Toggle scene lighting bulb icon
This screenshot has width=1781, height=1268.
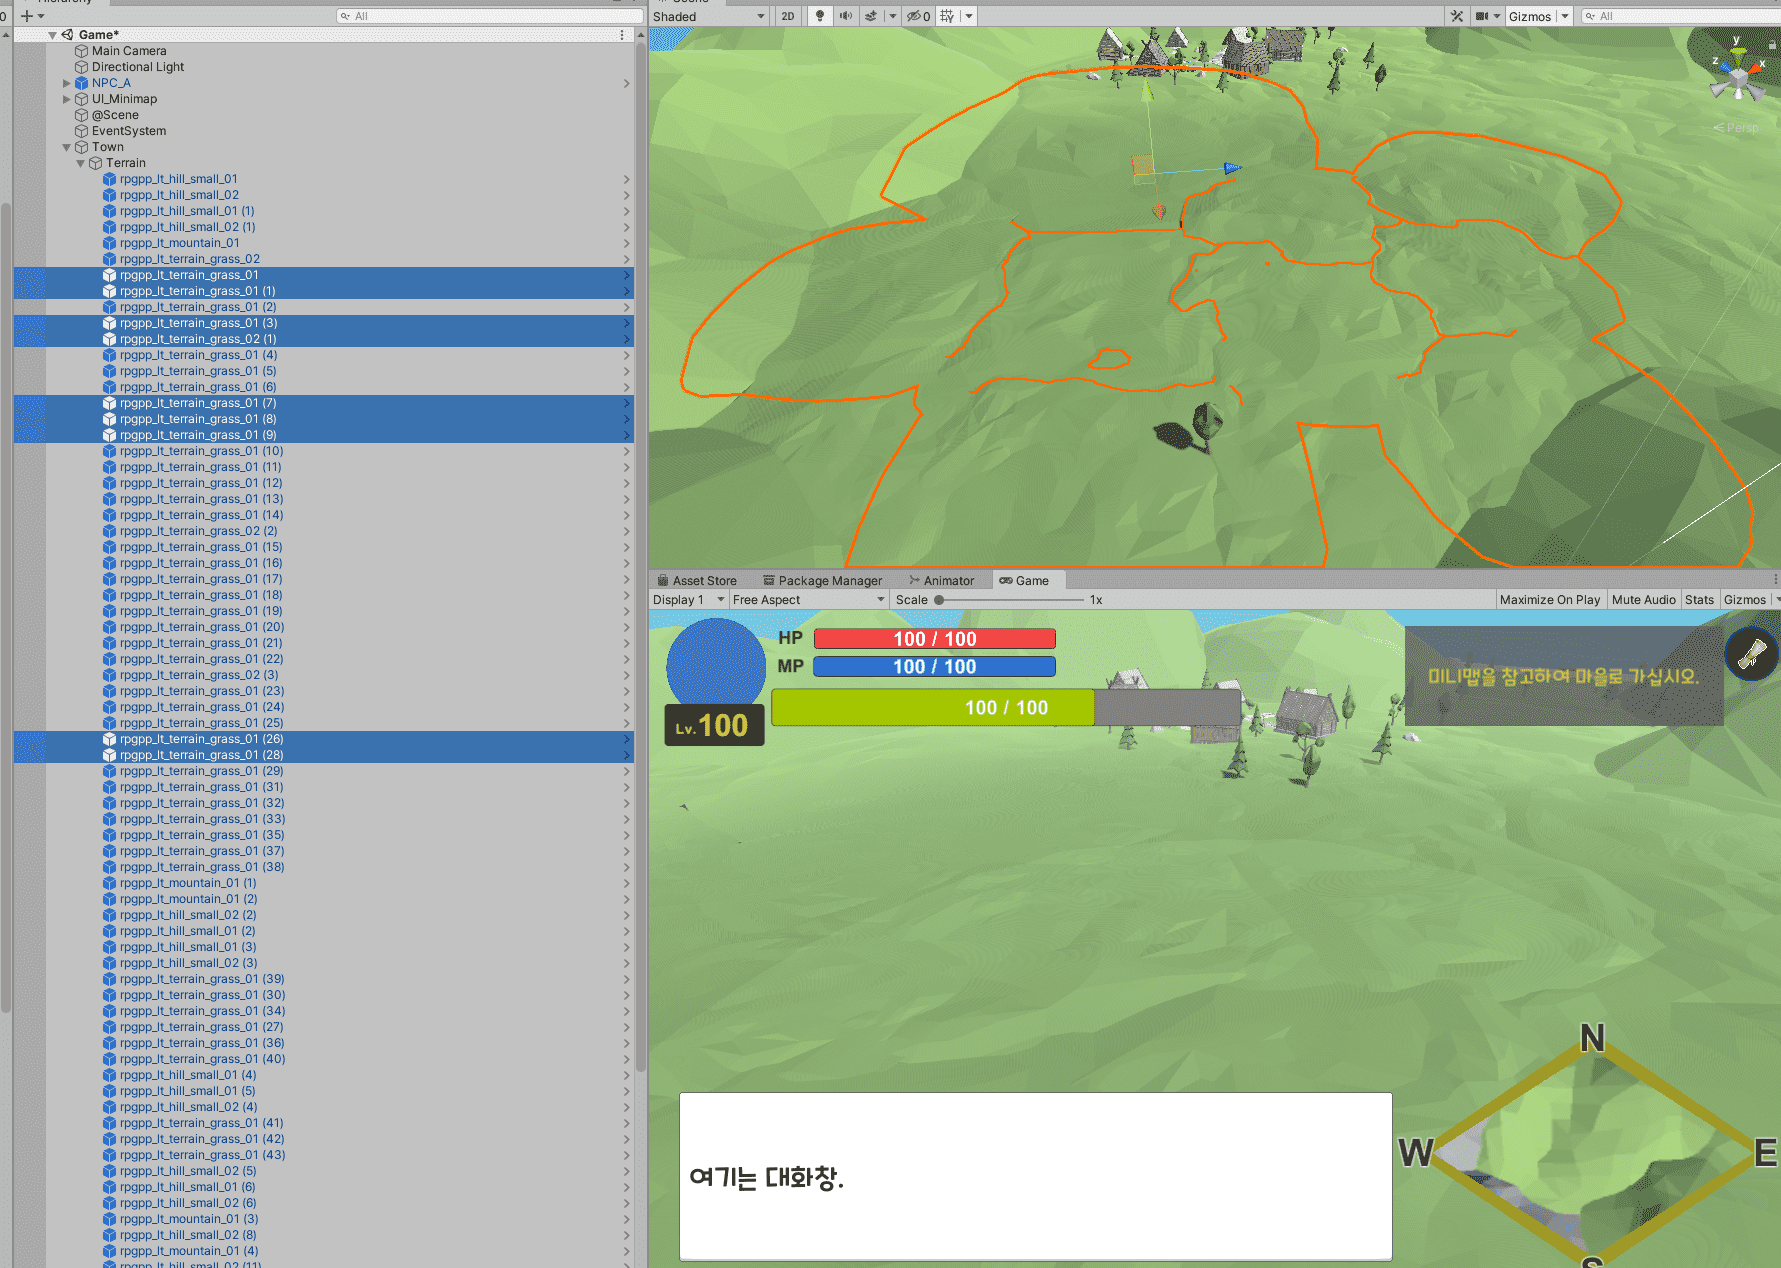pos(820,16)
